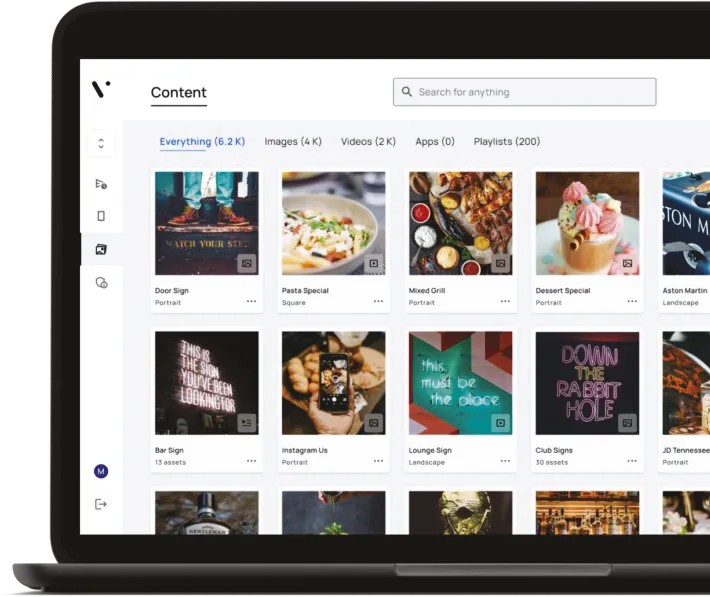Click the app logo in the sidebar

click(101, 90)
